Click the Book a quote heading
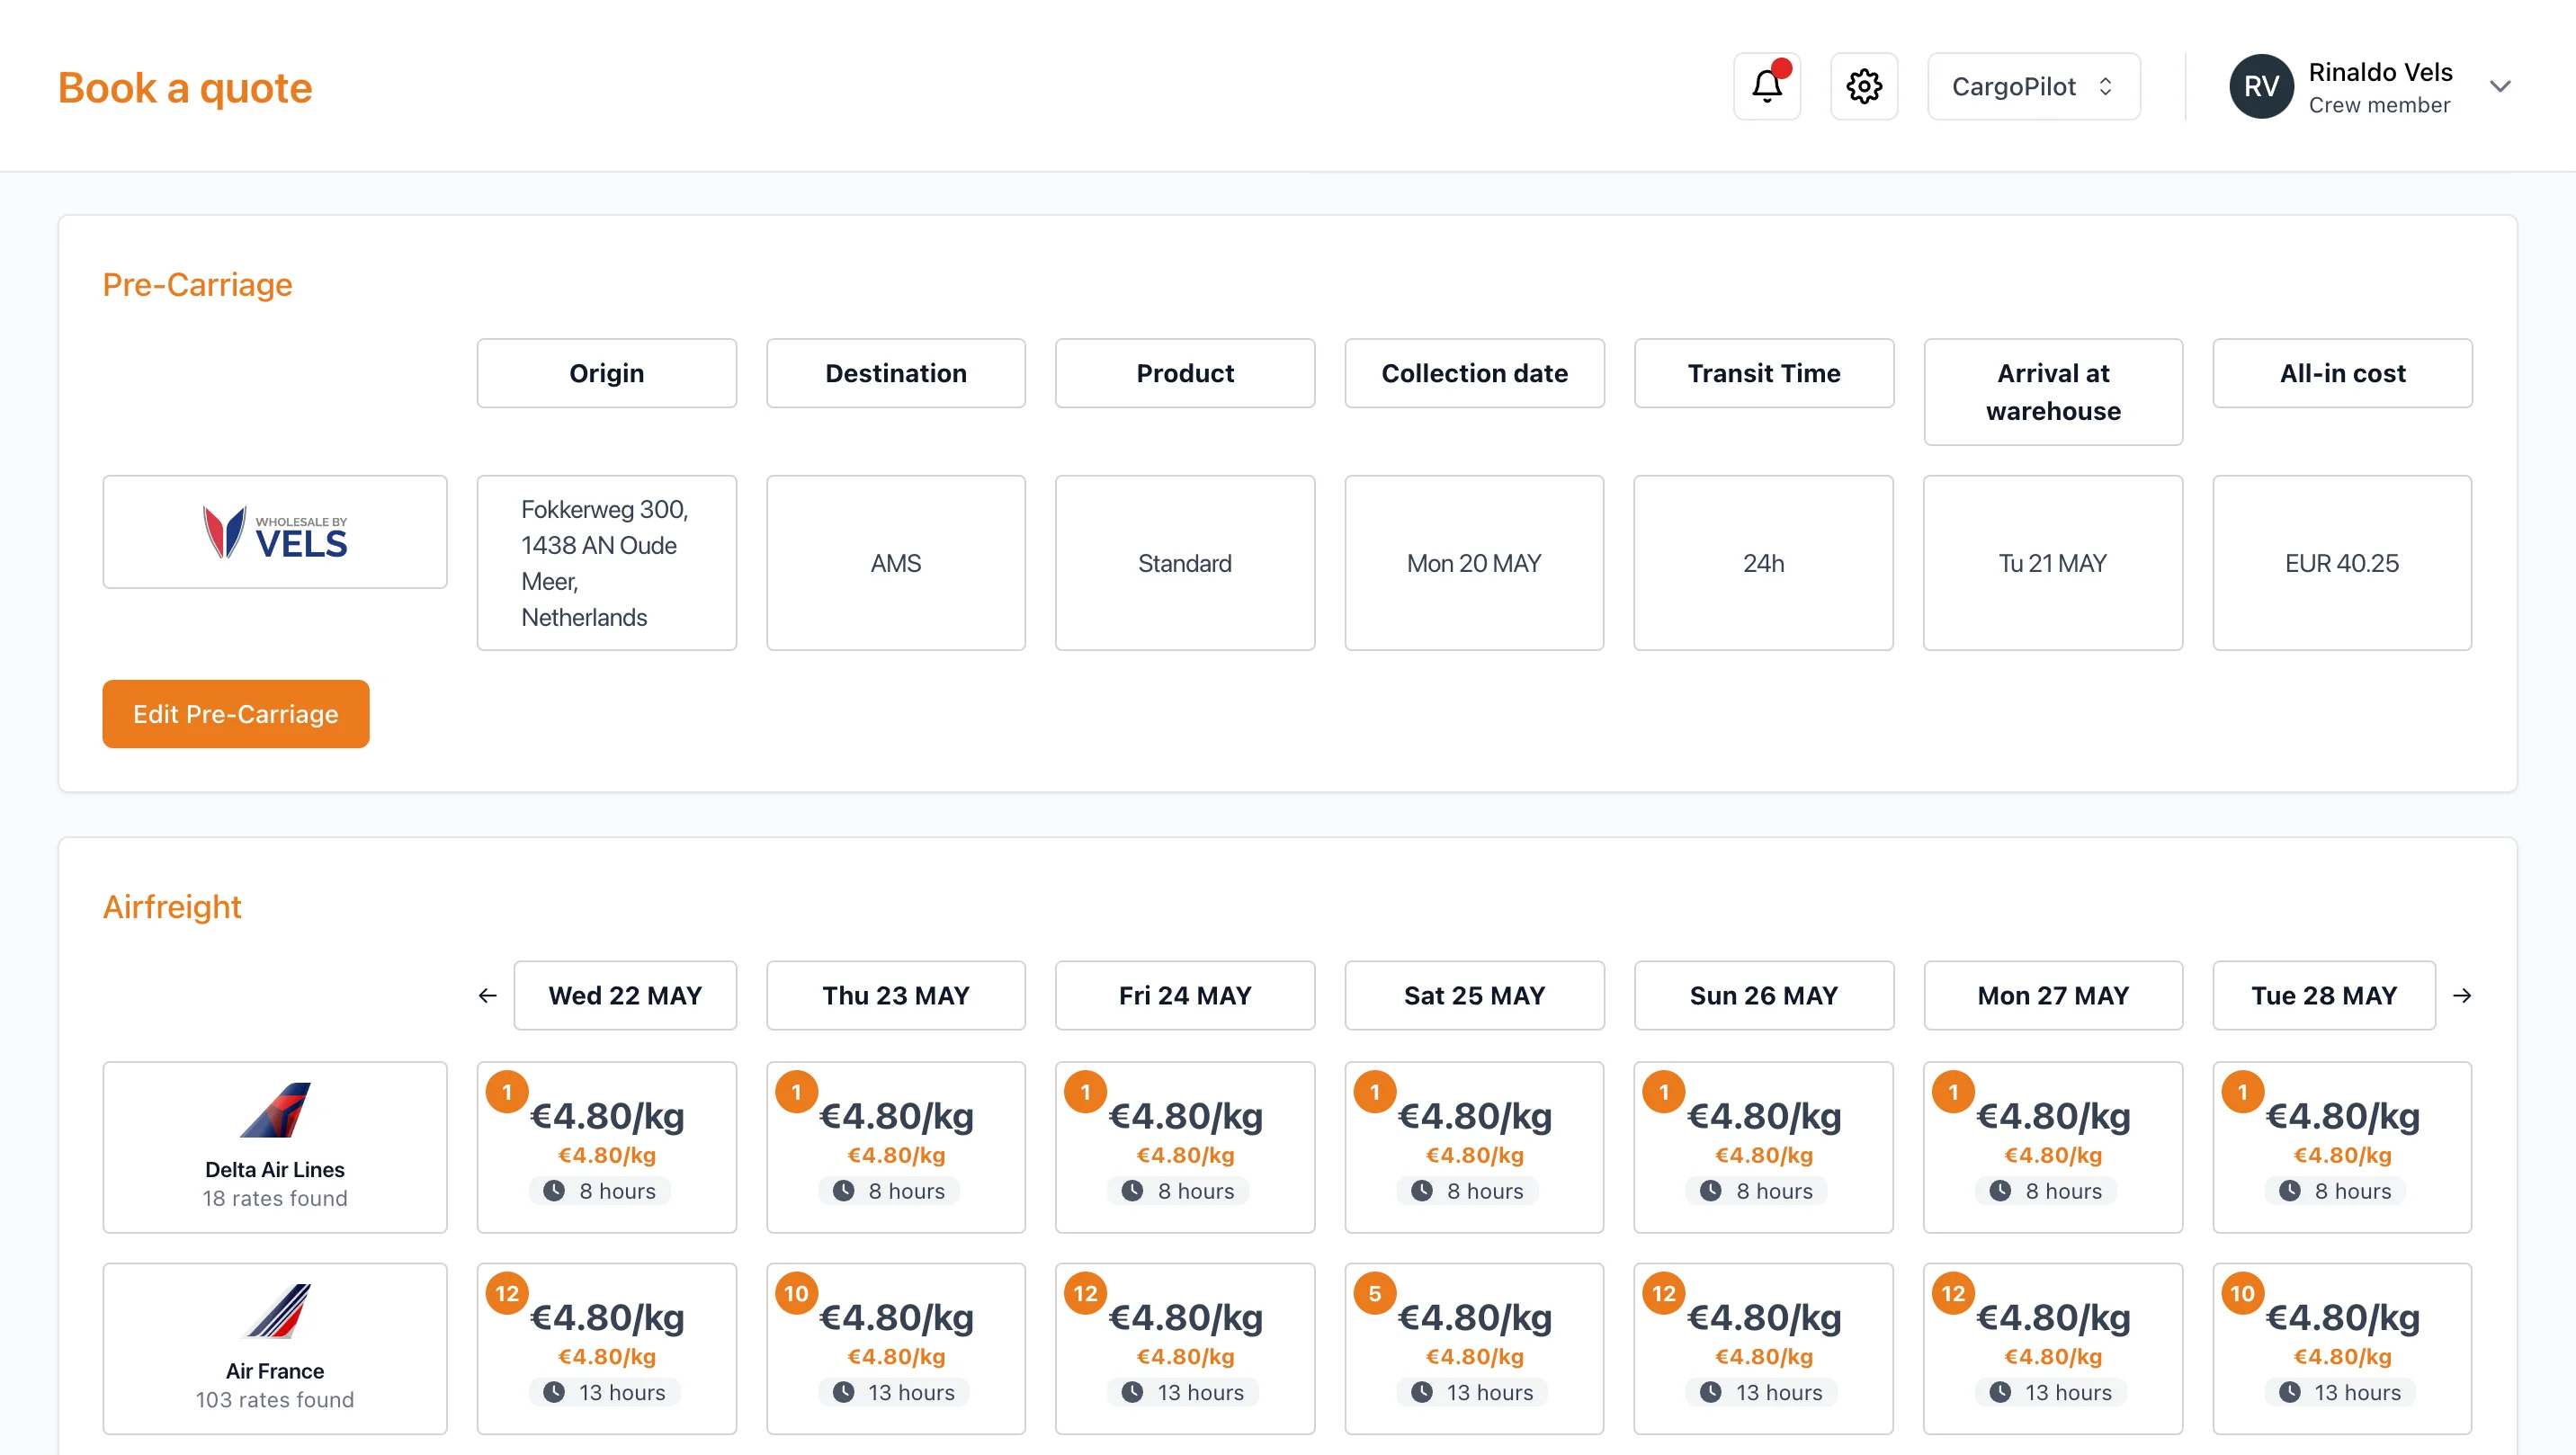Viewport: 2576px width, 1455px height. pos(185,88)
